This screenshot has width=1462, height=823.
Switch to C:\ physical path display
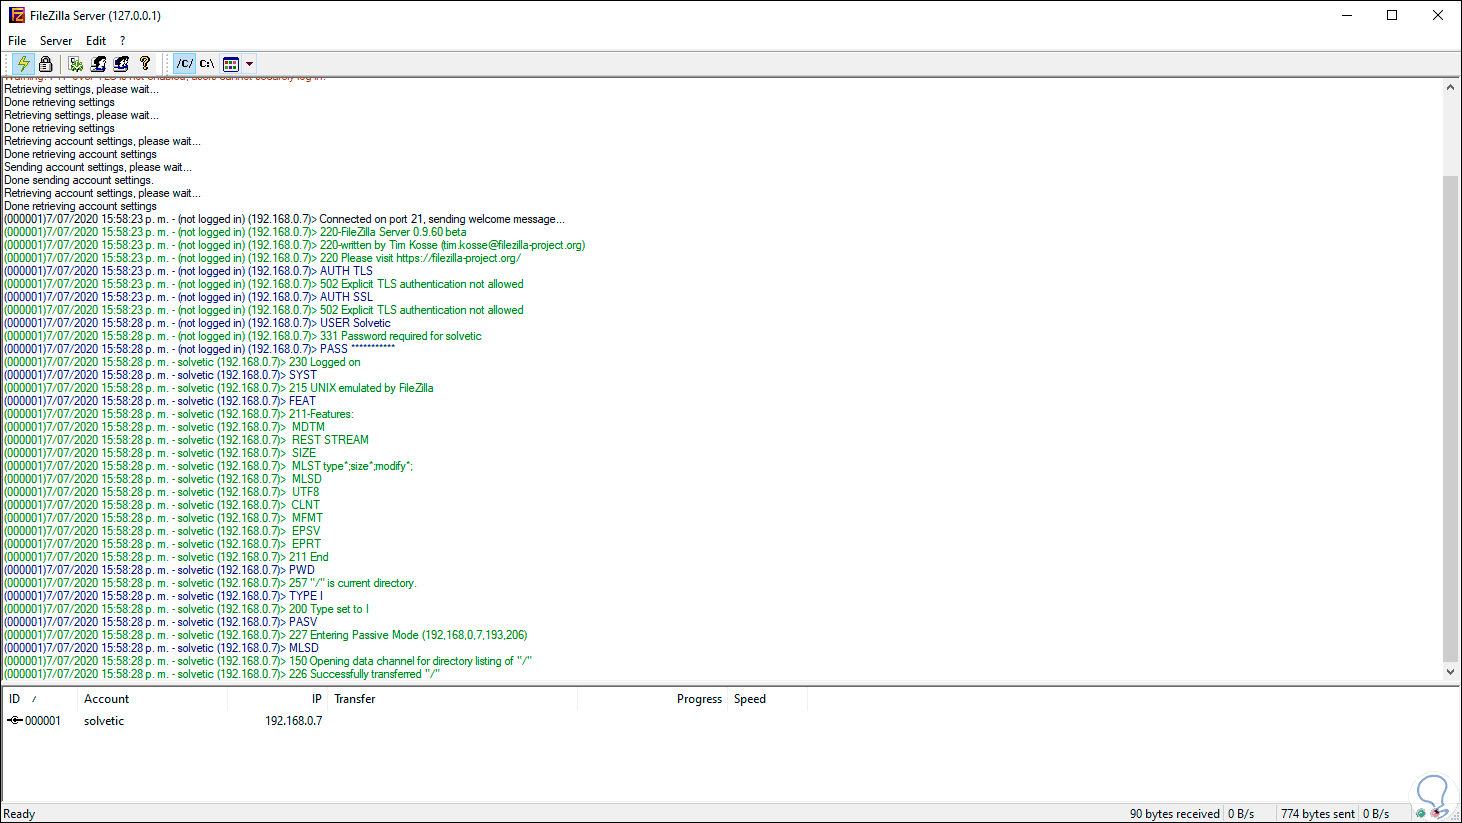(x=207, y=63)
